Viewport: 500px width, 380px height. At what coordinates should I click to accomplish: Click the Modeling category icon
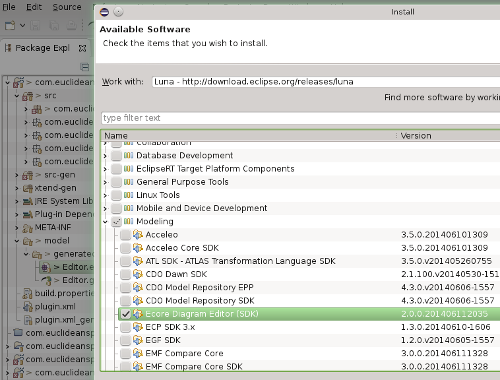click(128, 222)
